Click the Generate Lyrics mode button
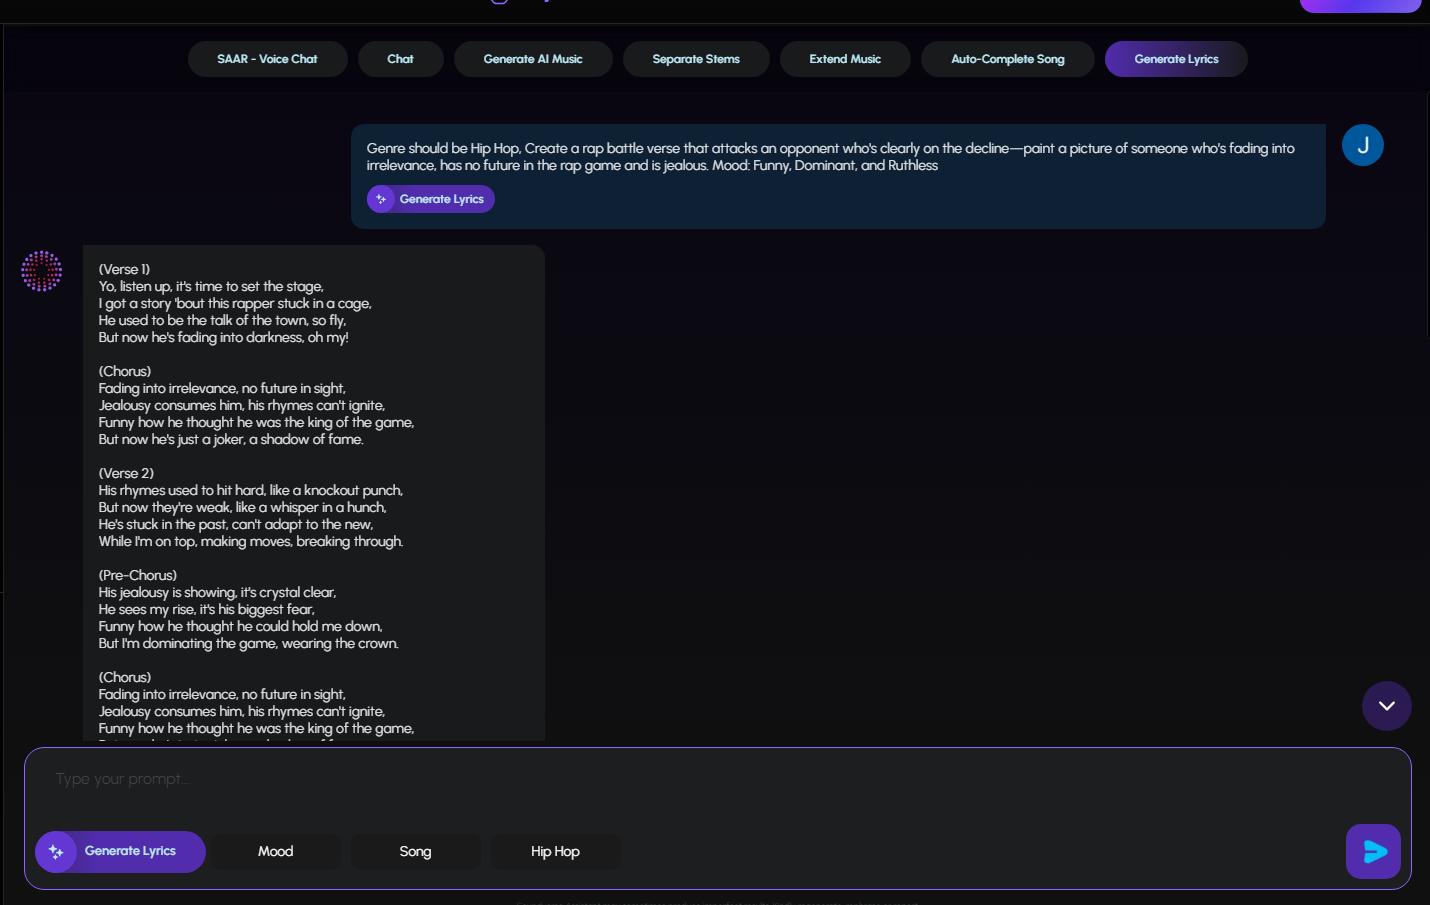The width and height of the screenshot is (1430, 905). click(x=121, y=852)
